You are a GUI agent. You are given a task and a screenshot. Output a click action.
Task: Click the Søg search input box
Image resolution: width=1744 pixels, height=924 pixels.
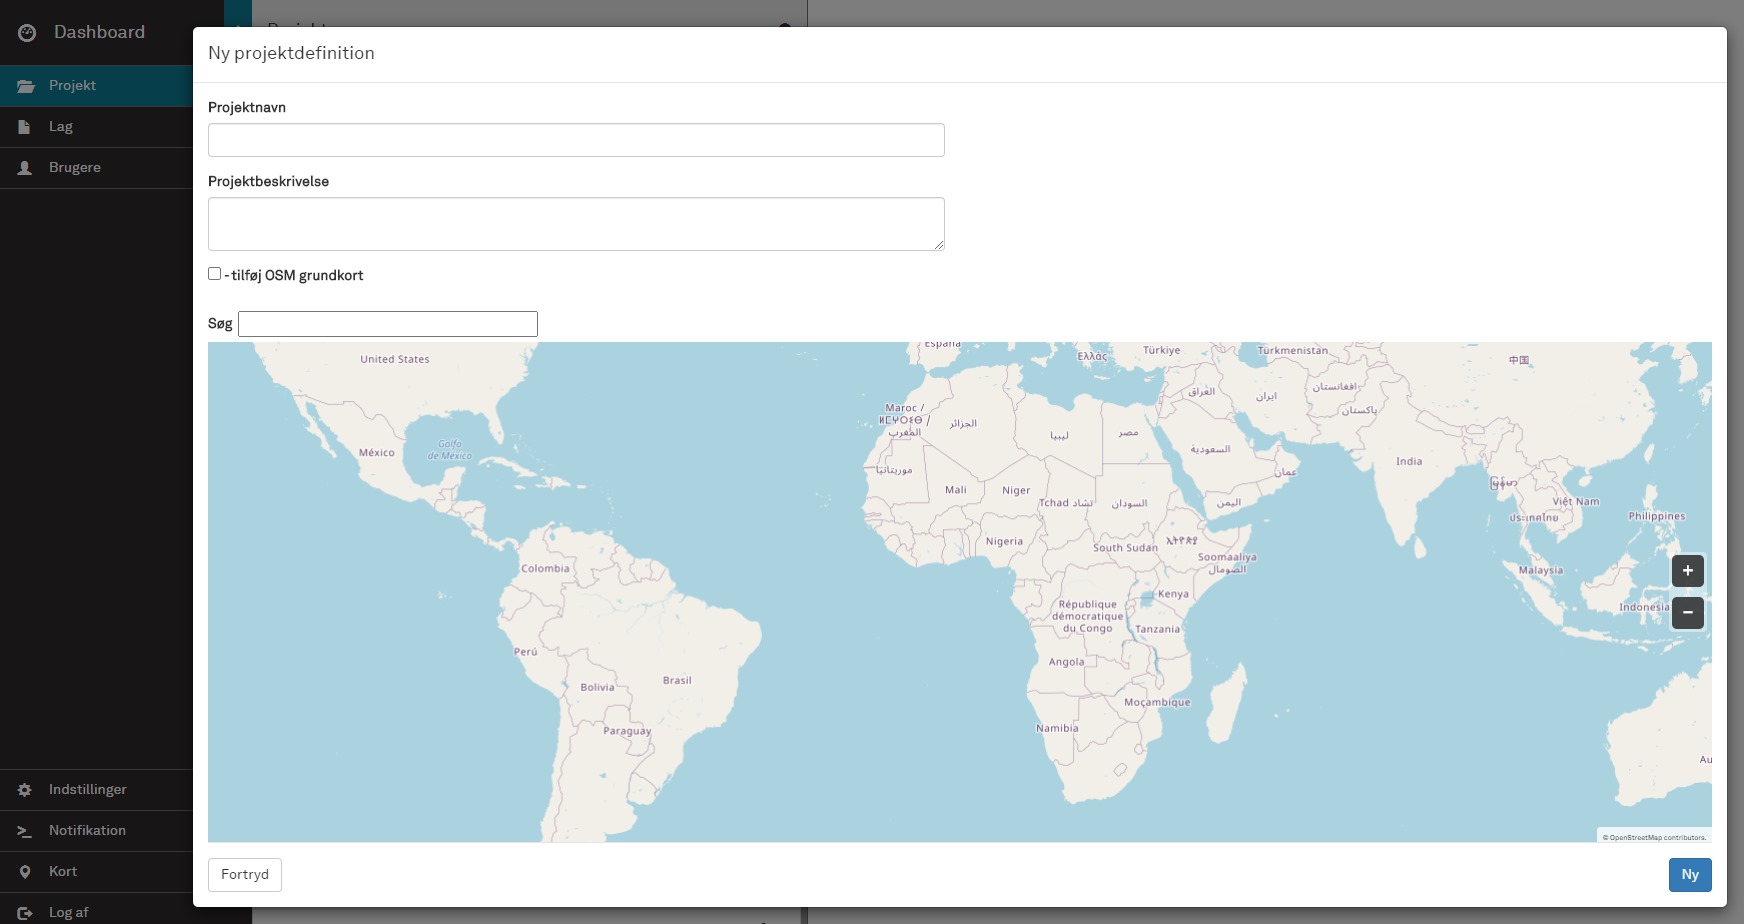click(388, 324)
